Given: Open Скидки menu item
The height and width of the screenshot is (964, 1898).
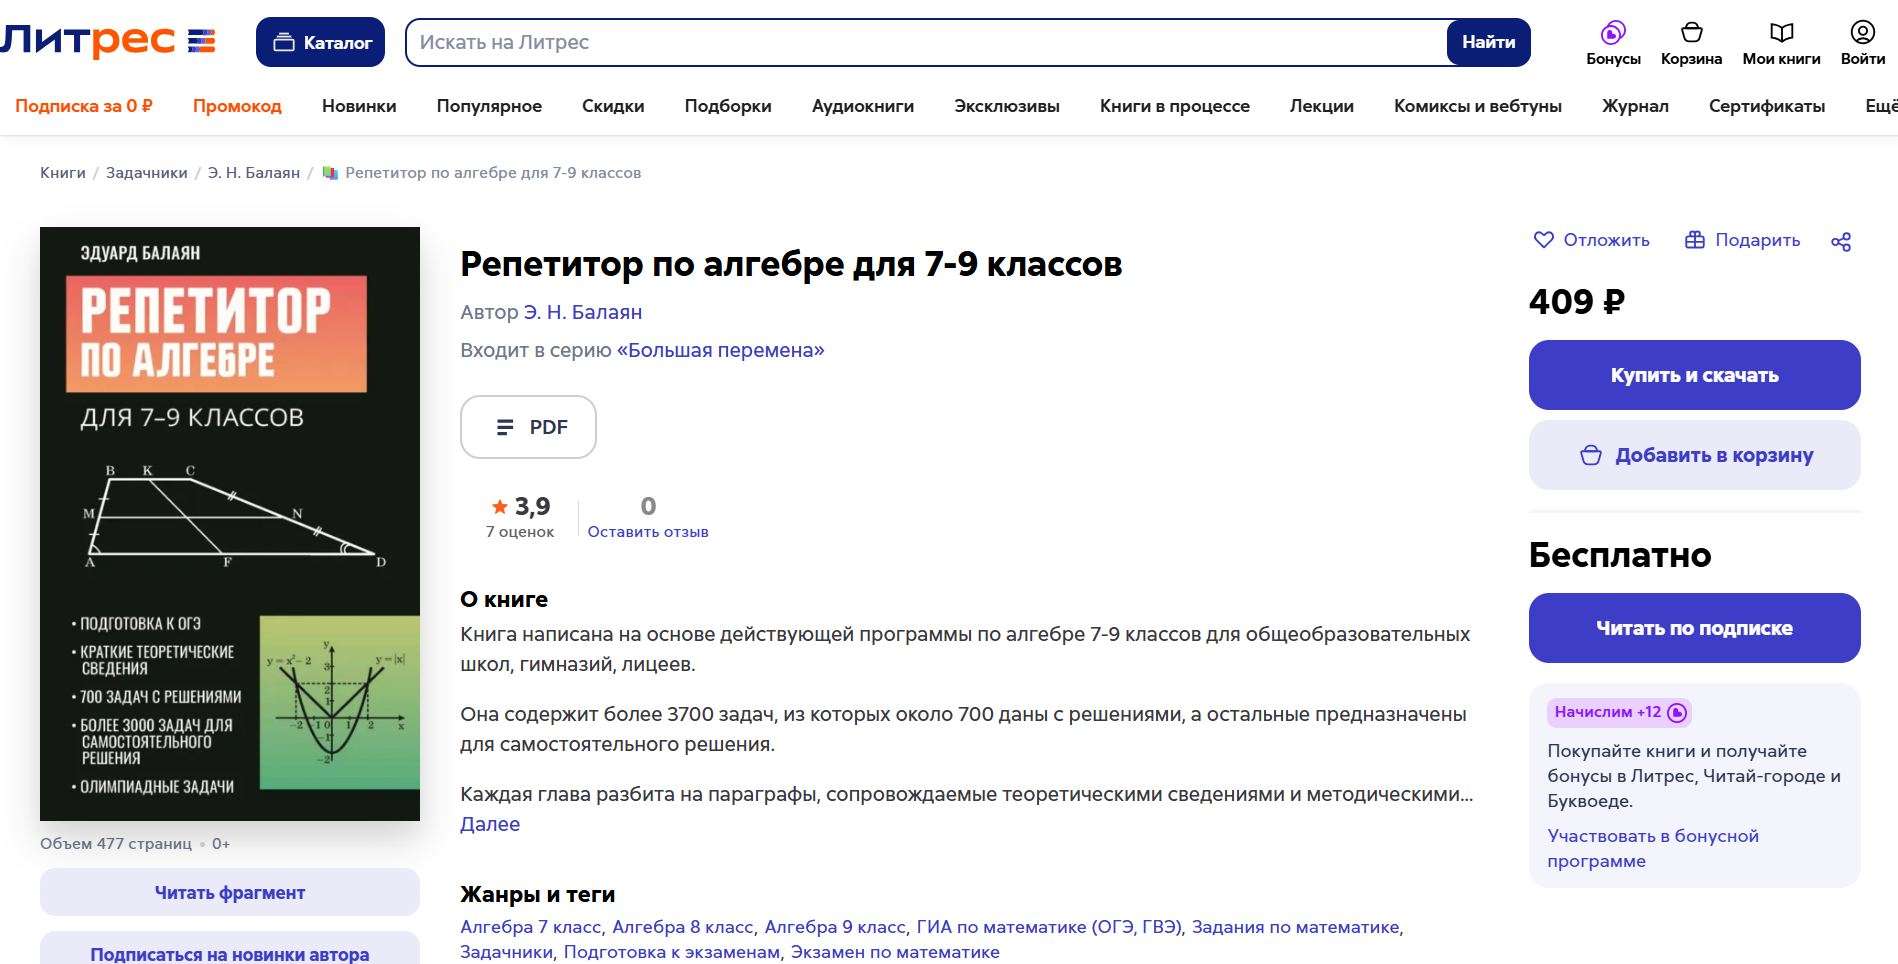Looking at the screenshot, I should pos(613,106).
